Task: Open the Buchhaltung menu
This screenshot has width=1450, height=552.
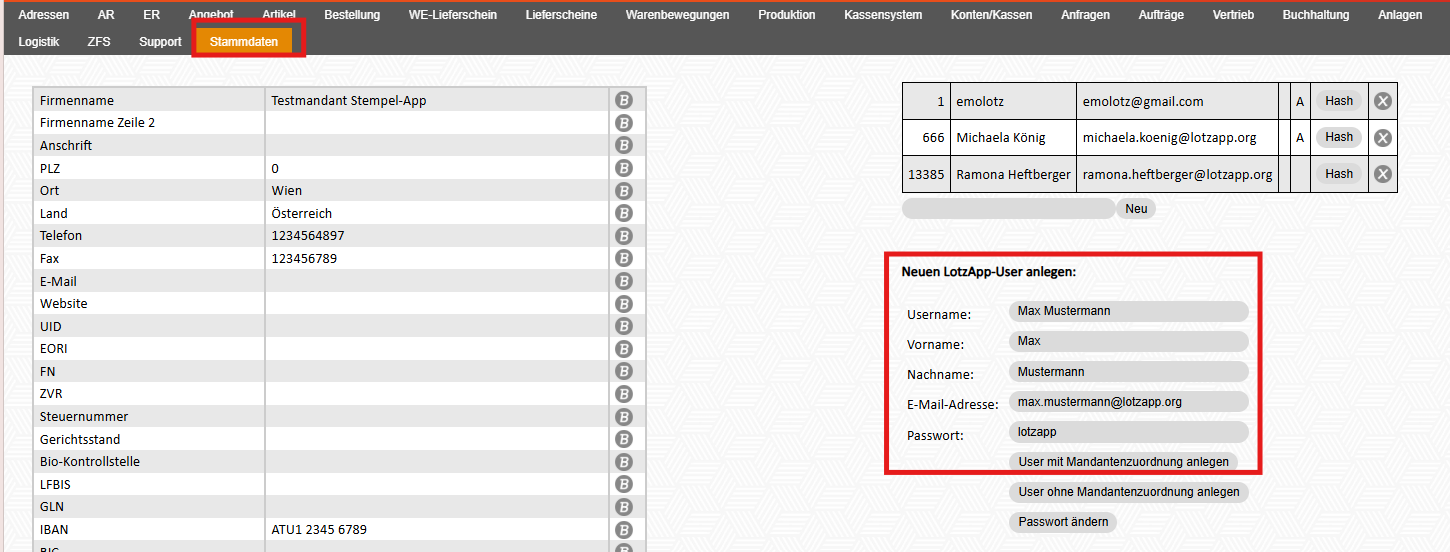Action: pos(1316,15)
